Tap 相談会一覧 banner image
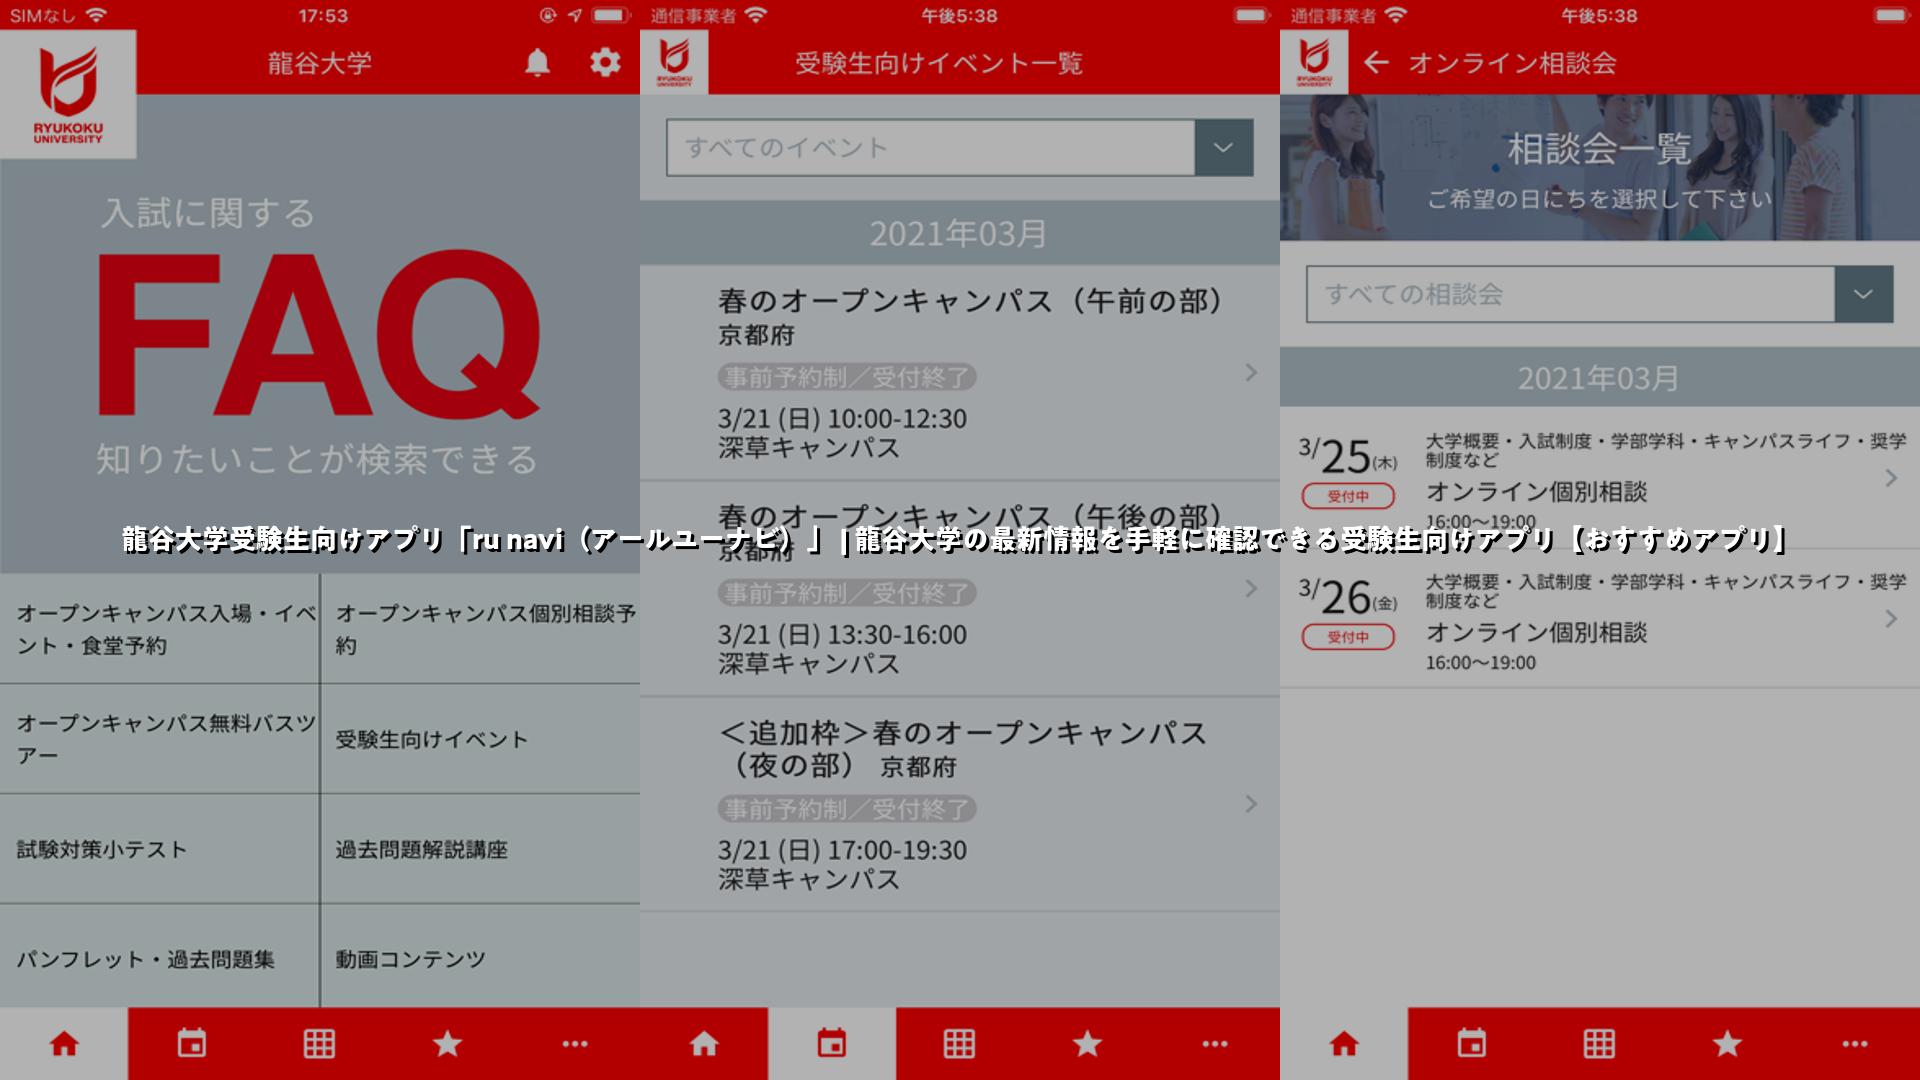1920x1080 pixels. pyautogui.click(x=1600, y=168)
